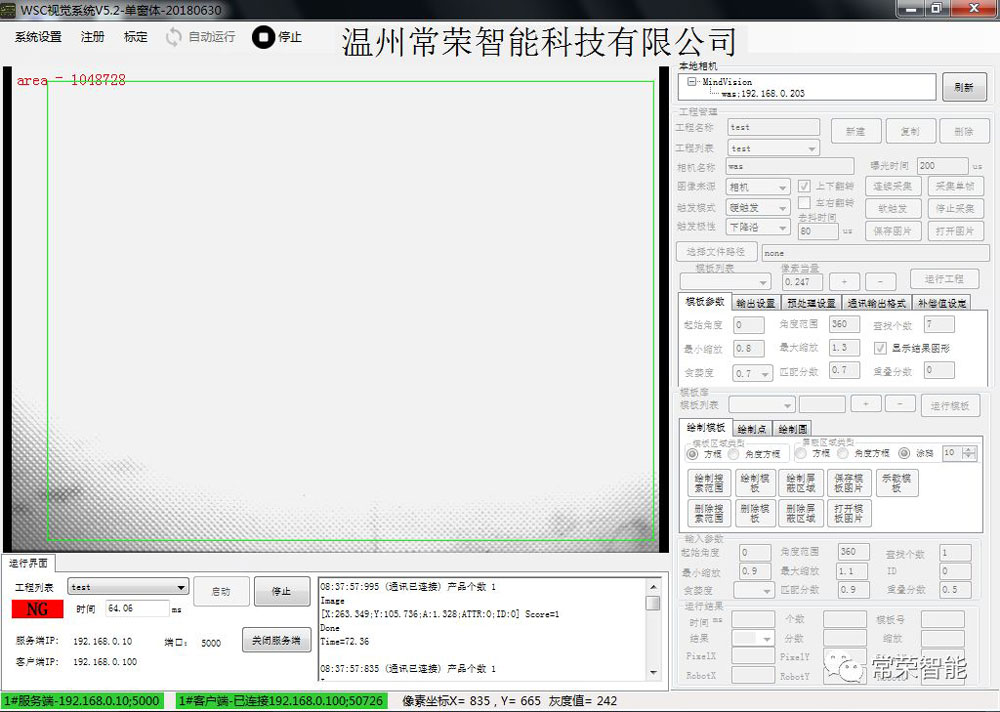The image size is (1000, 712).
Task: Click the auto-run circular arrows icon
Action: coord(174,37)
